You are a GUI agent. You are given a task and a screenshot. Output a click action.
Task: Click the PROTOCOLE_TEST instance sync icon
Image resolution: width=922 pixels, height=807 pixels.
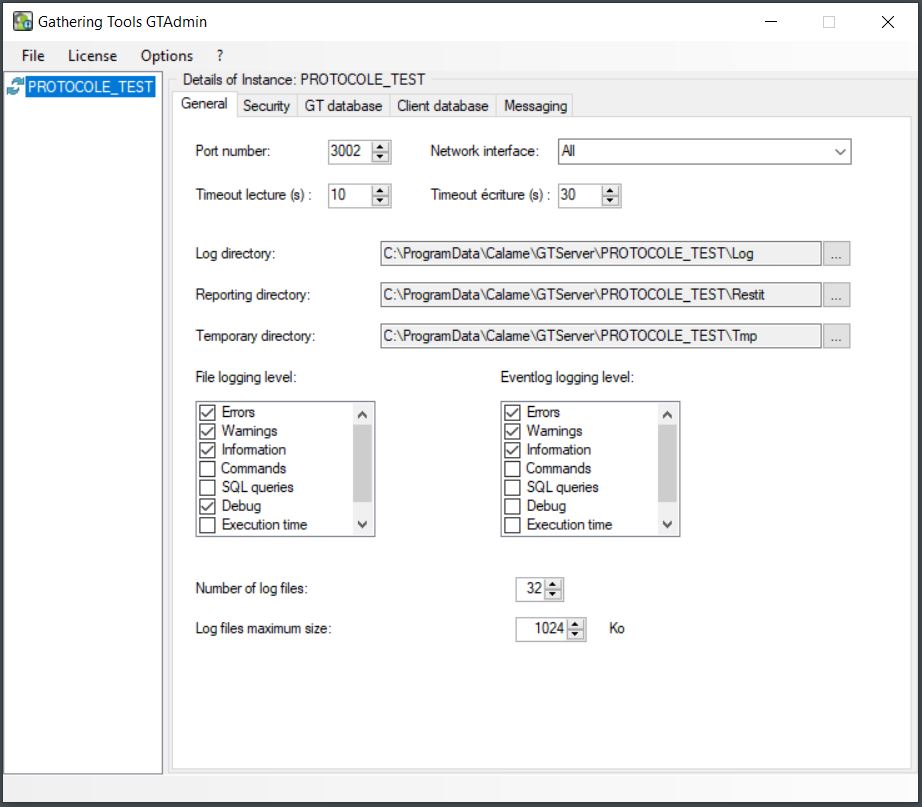[15, 86]
